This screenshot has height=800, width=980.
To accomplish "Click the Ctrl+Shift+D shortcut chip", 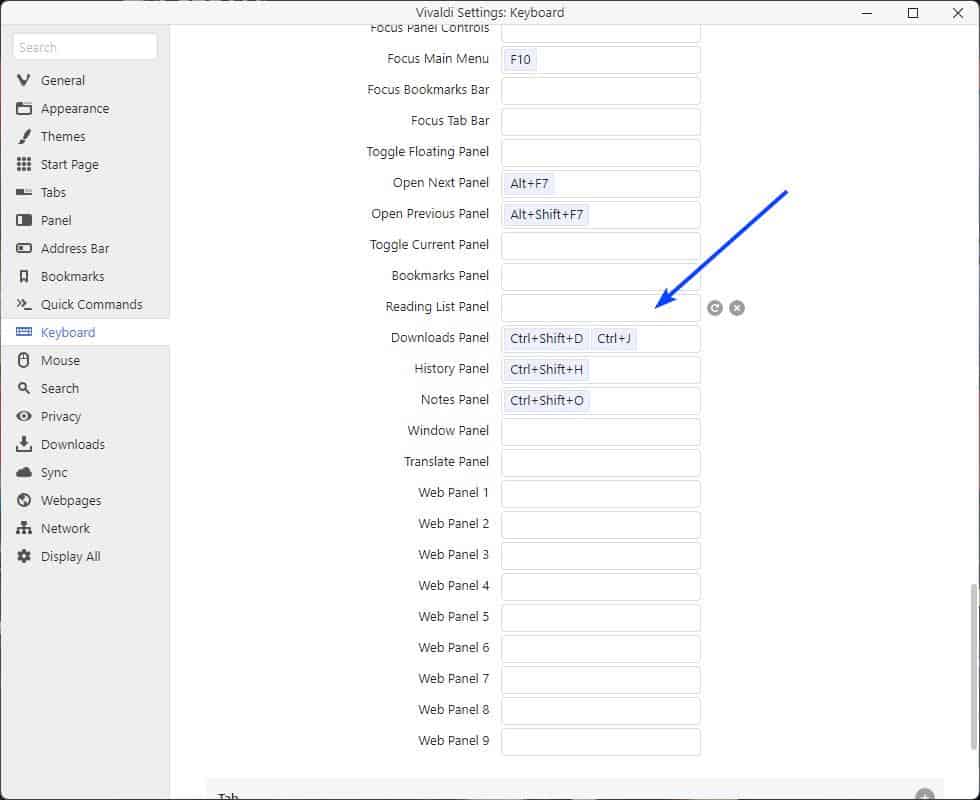I will tap(546, 338).
